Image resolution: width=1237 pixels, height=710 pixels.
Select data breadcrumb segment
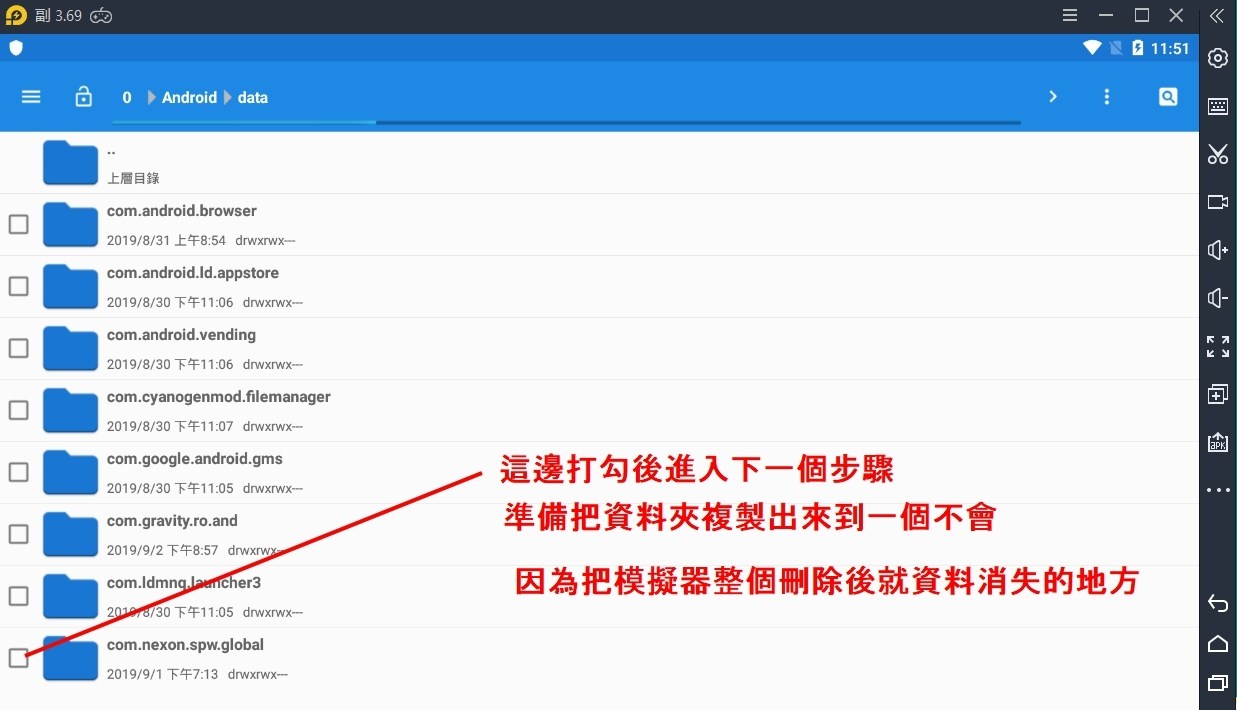click(x=253, y=97)
